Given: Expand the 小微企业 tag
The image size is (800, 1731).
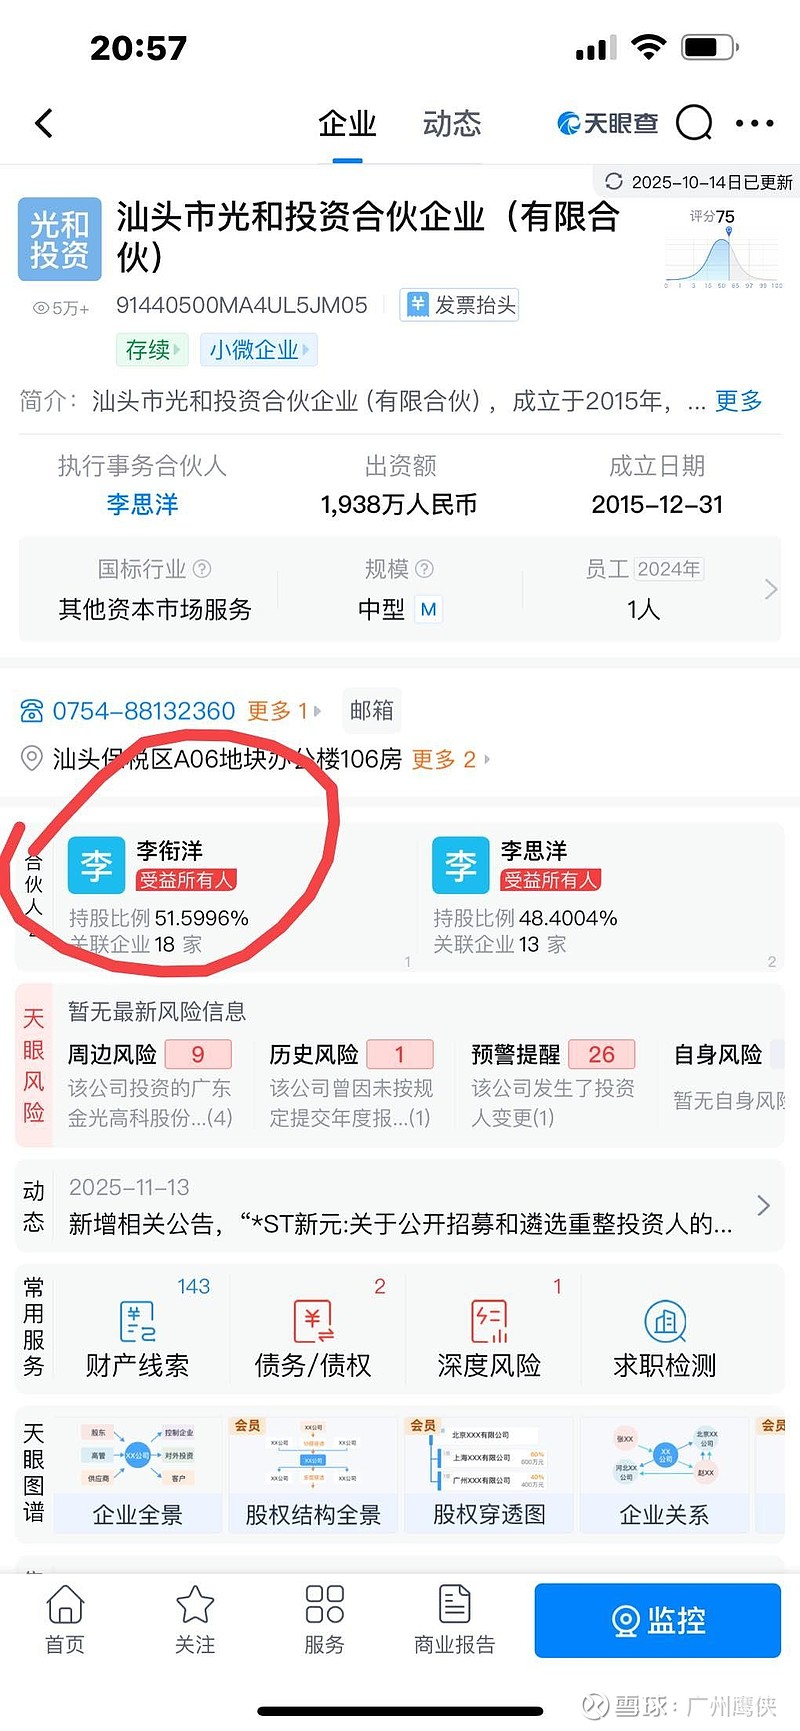Looking at the screenshot, I should [x=259, y=350].
